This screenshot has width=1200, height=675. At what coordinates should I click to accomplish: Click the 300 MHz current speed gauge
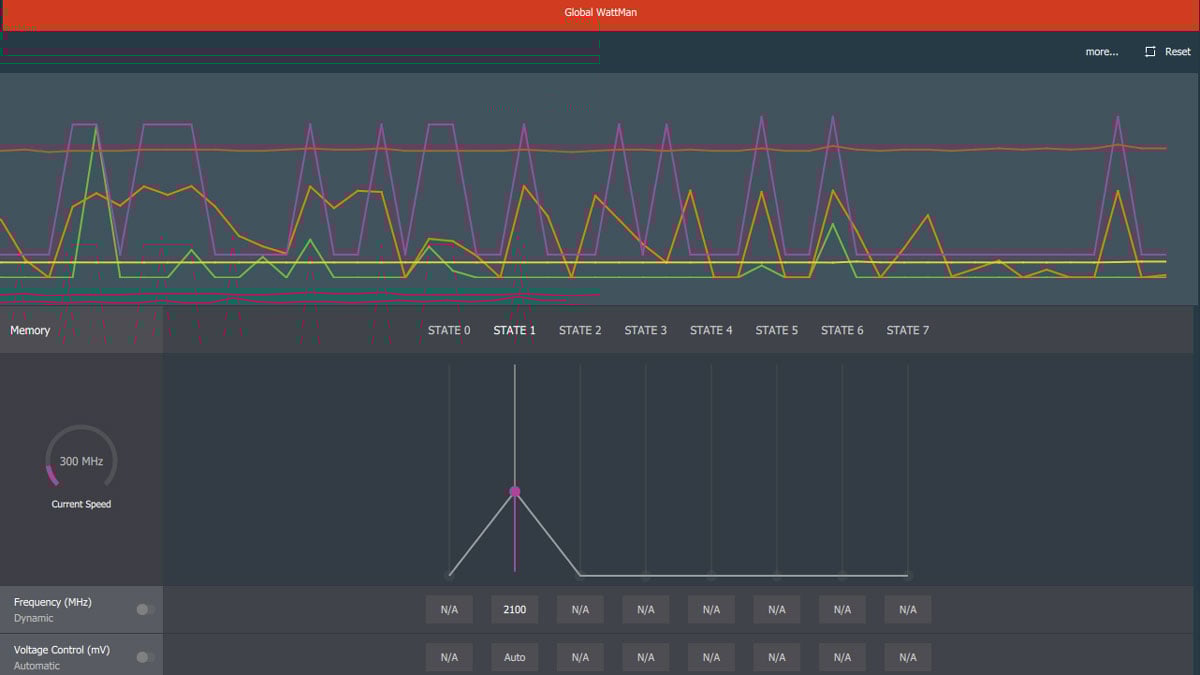81,461
